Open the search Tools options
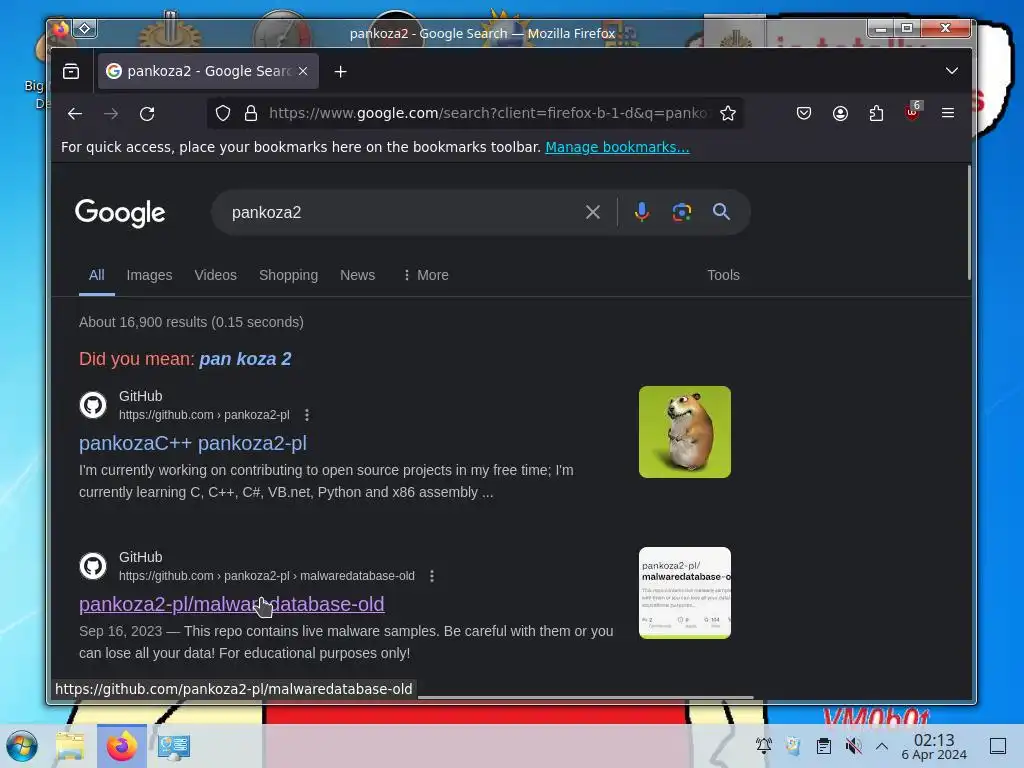This screenshot has width=1024, height=768. point(724,275)
